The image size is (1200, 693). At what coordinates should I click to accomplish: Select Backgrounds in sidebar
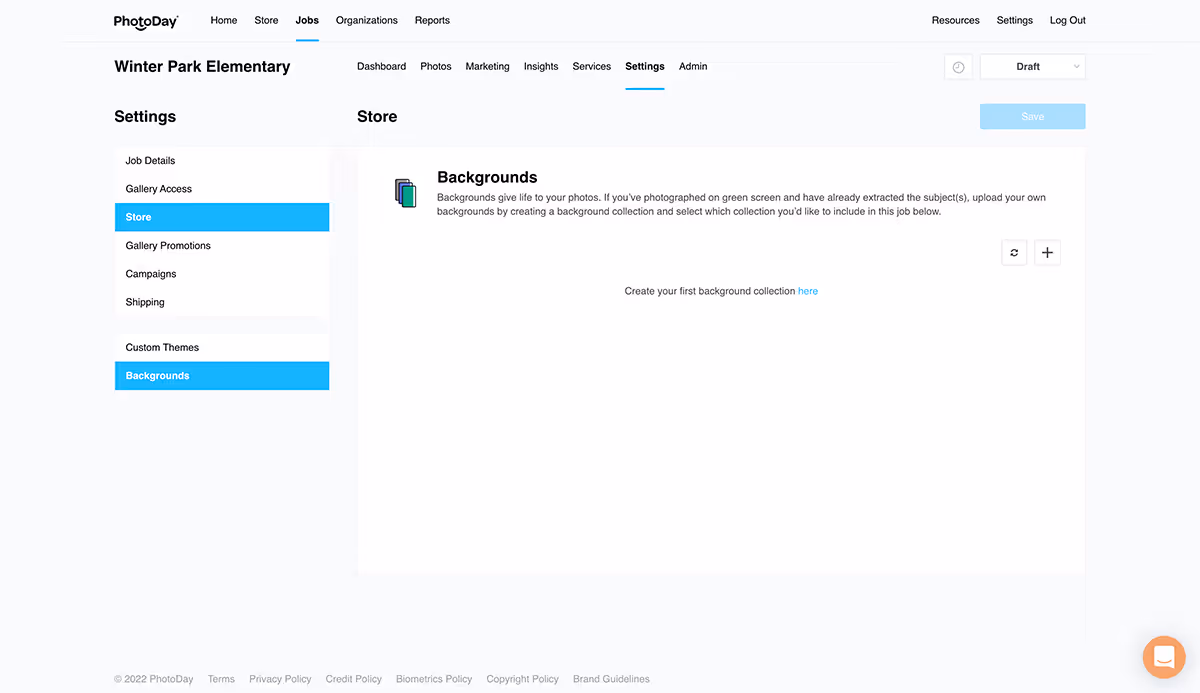click(222, 376)
